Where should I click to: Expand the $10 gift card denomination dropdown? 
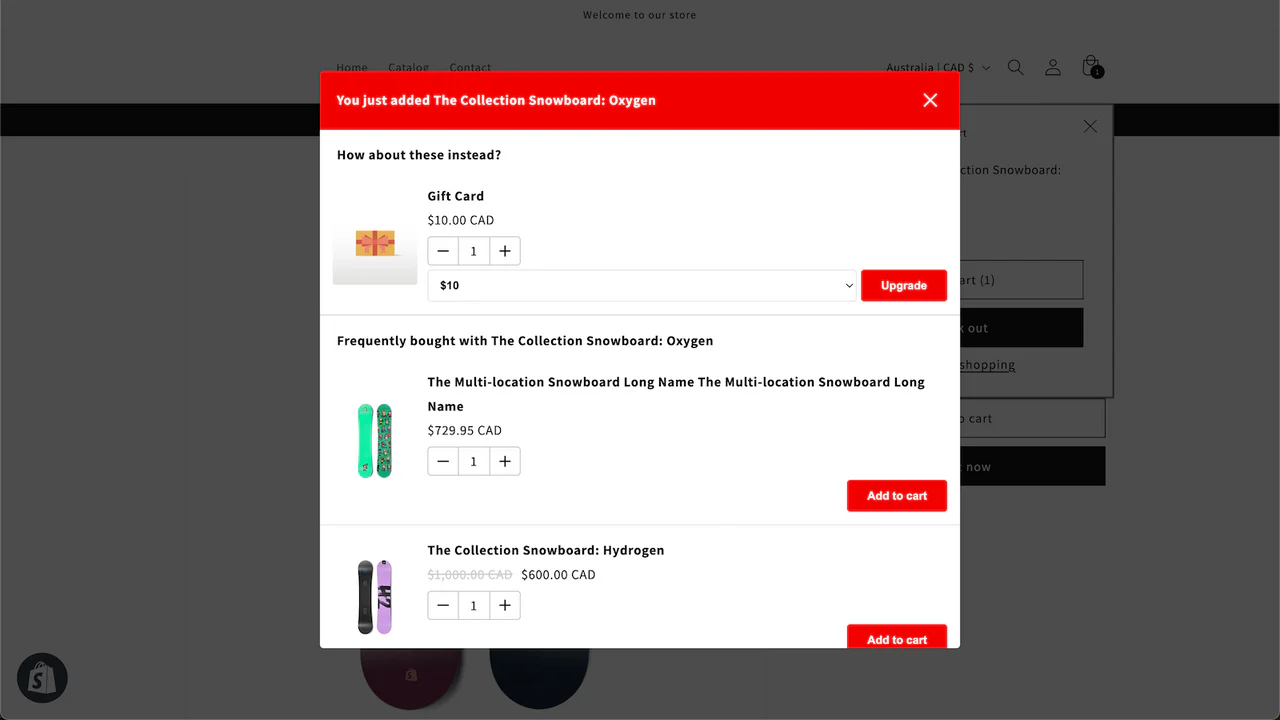(642, 285)
